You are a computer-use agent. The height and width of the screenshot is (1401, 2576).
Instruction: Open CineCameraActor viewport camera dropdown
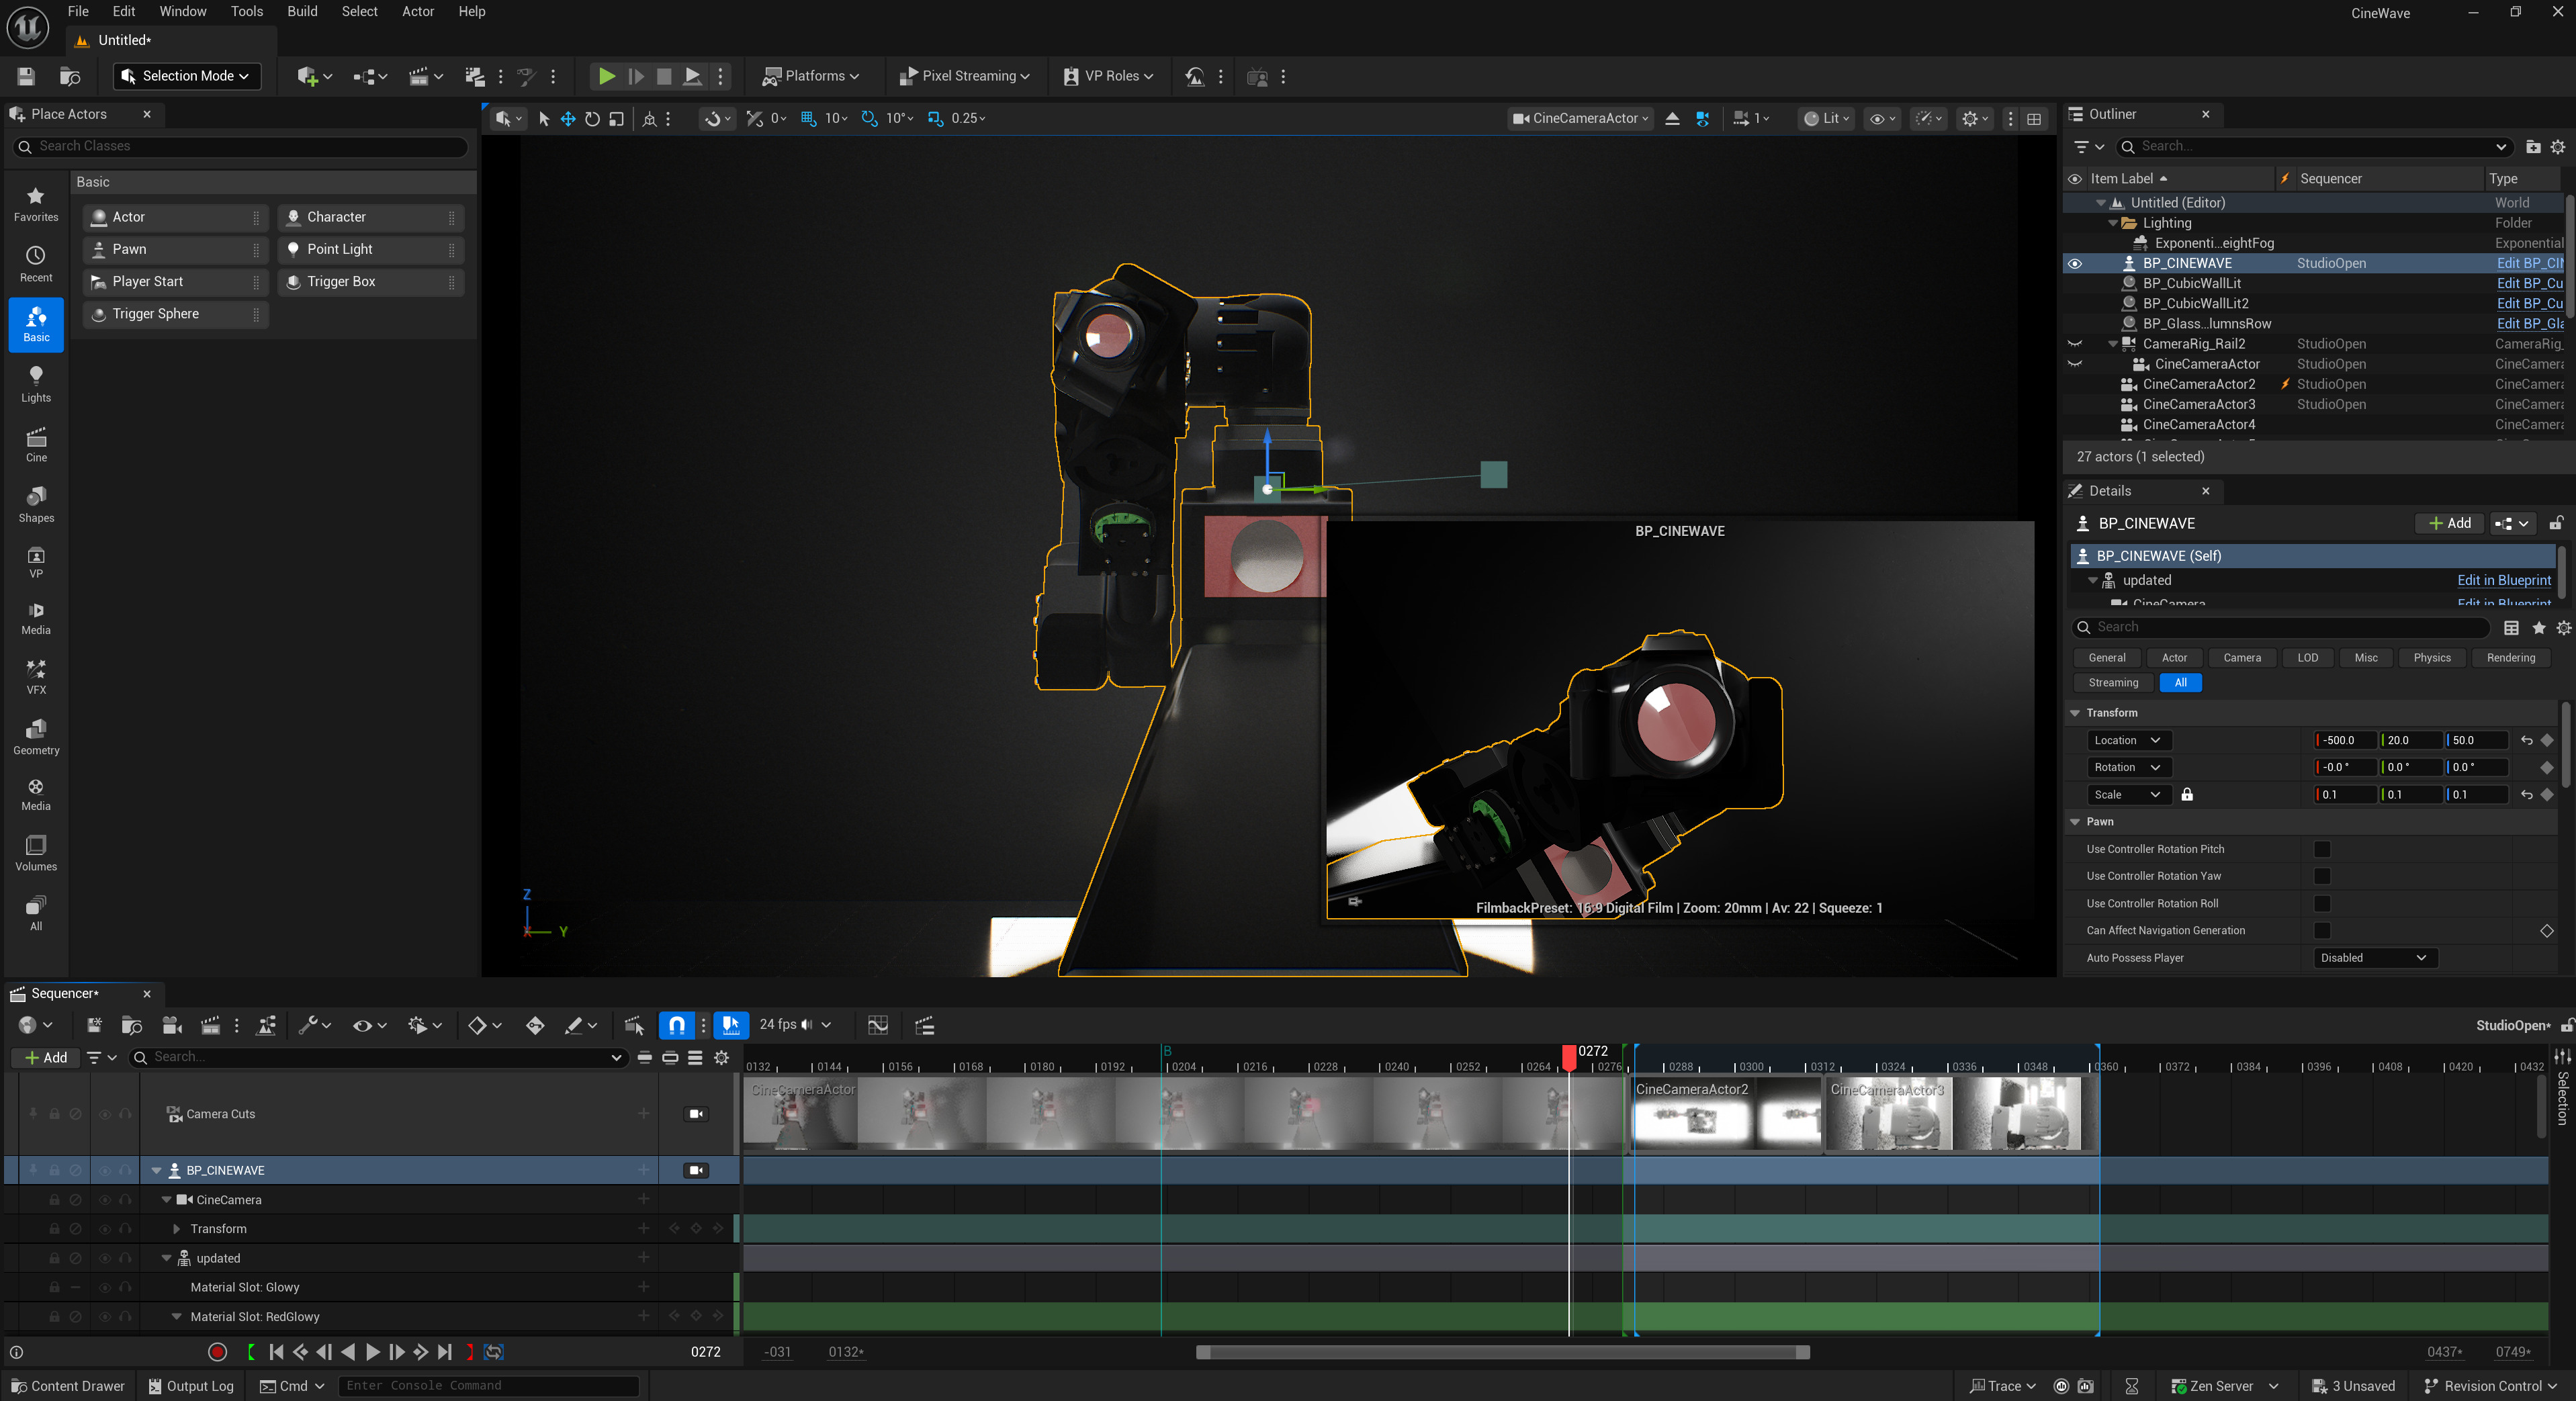point(1579,118)
